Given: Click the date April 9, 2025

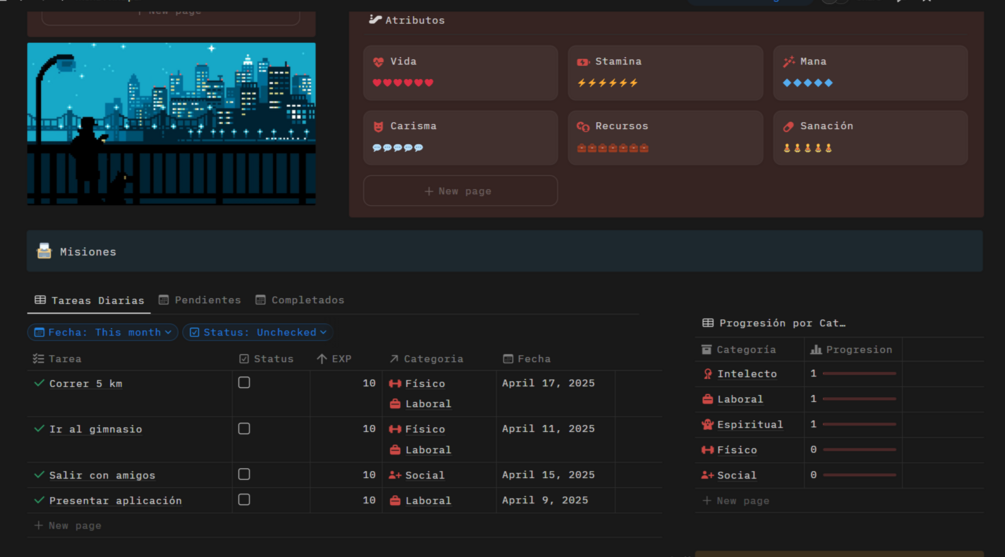Looking at the screenshot, I should (x=545, y=500).
